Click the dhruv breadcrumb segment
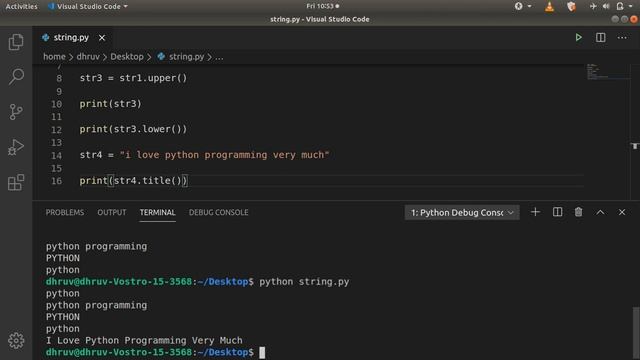 click(88, 57)
